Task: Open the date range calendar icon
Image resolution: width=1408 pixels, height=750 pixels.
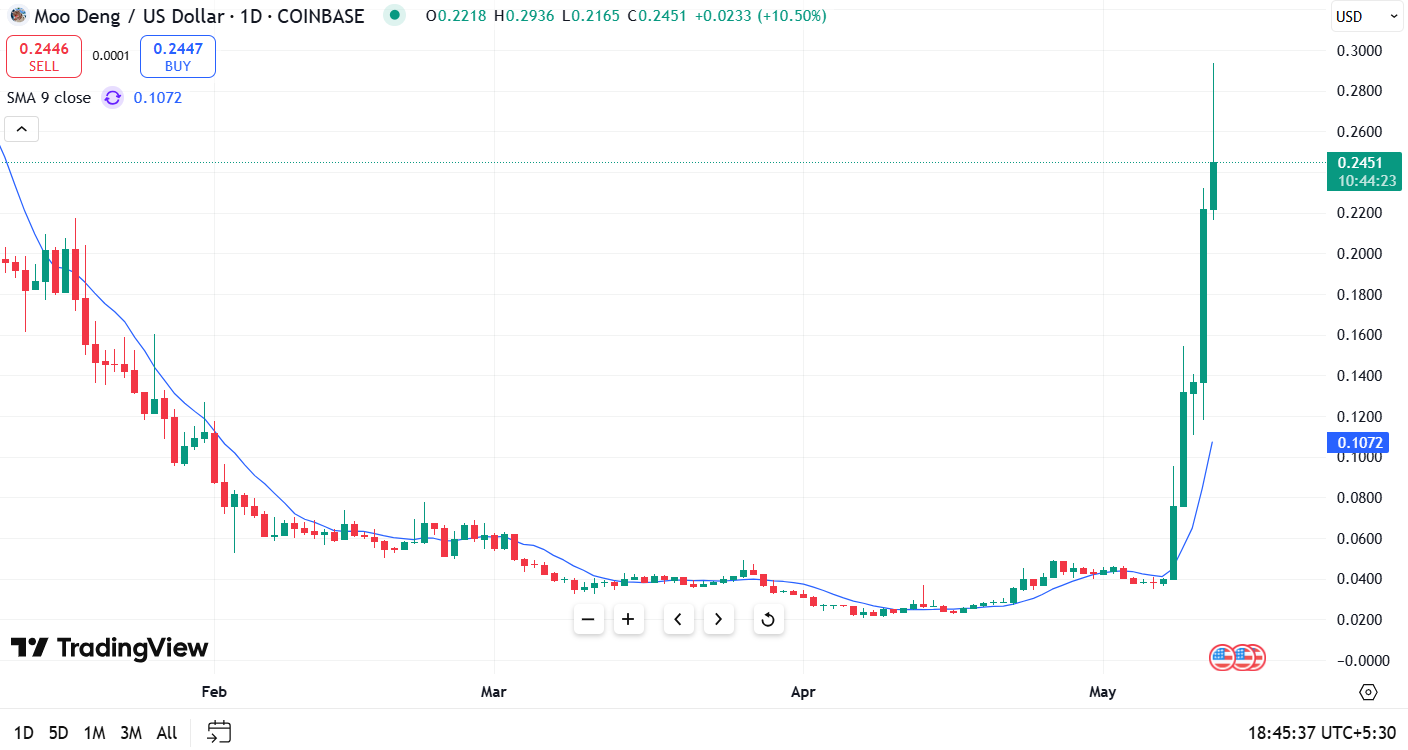Action: pyautogui.click(x=219, y=732)
